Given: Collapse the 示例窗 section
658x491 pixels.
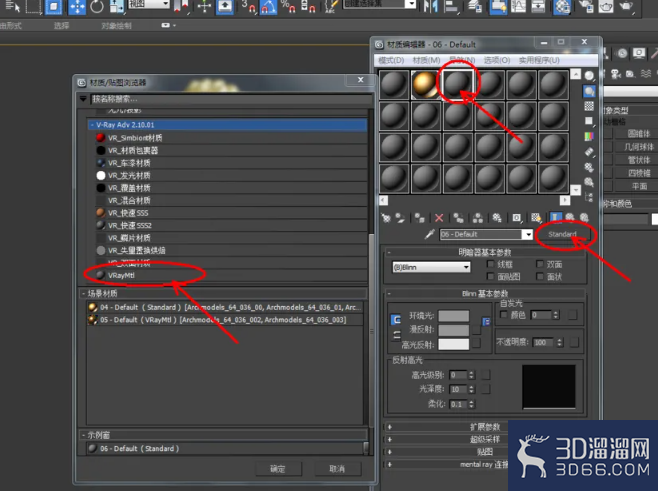Looking at the screenshot, I should [x=84, y=435].
